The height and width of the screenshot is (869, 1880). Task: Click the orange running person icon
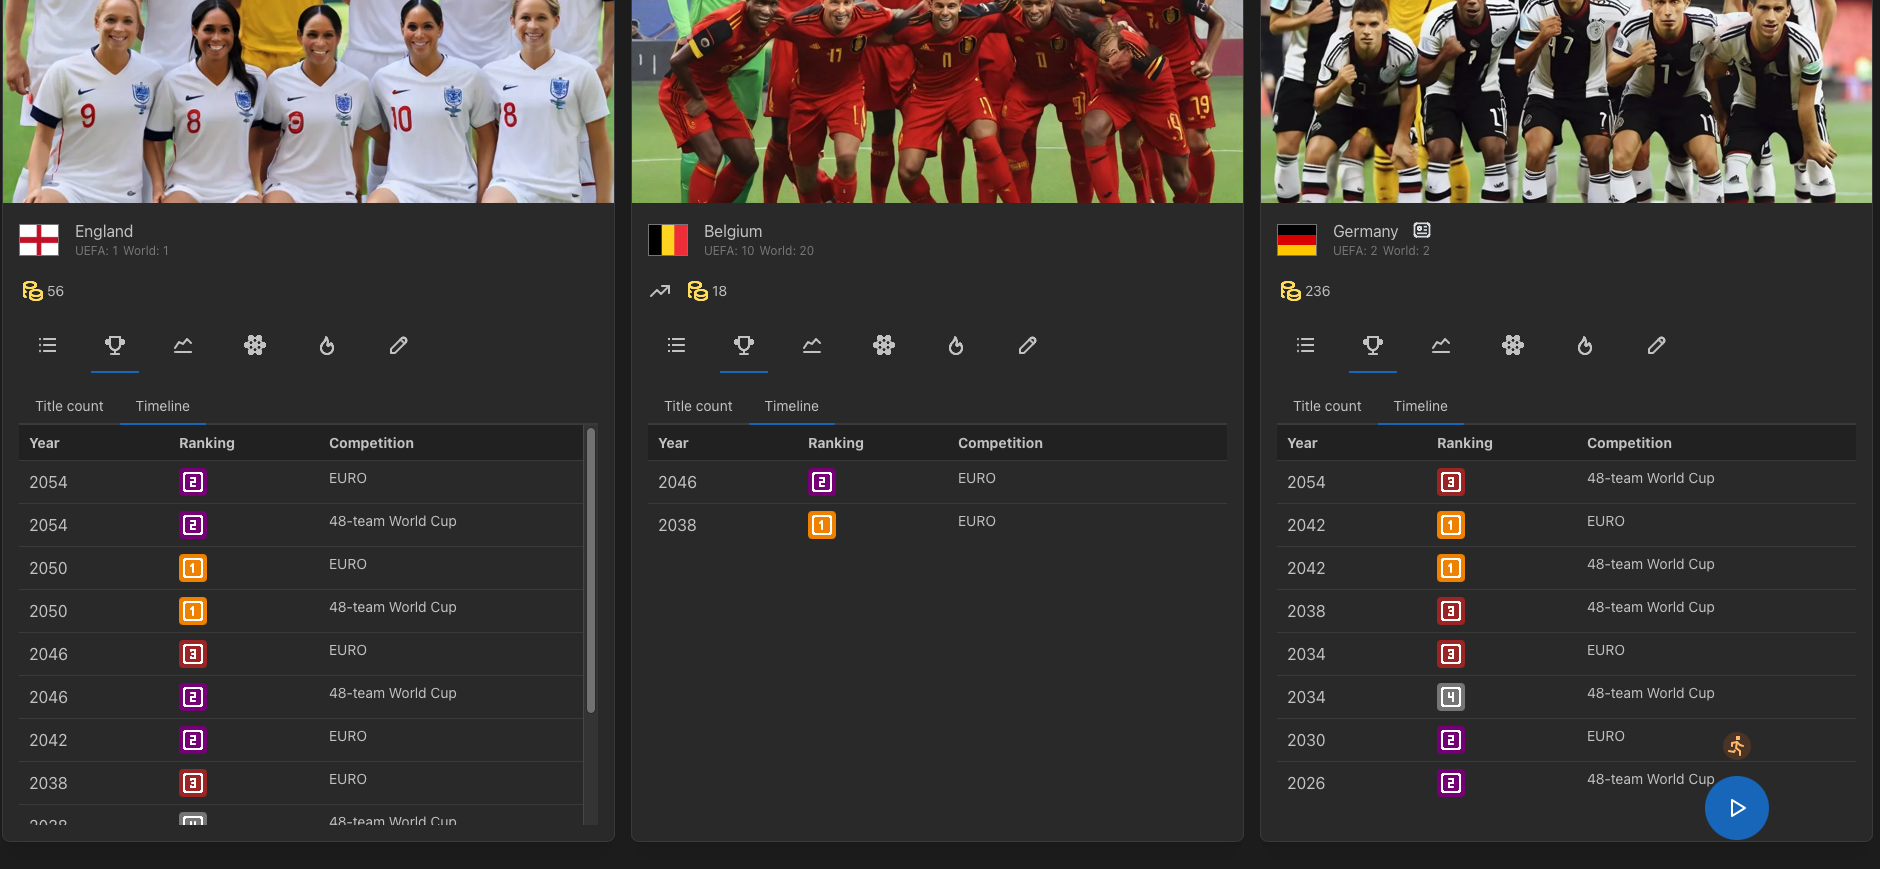1737,746
